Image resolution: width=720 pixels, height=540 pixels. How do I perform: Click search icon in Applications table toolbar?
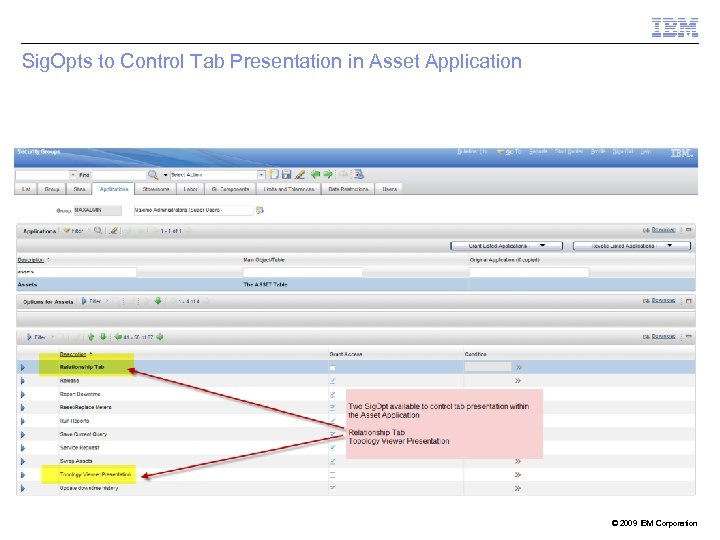[x=98, y=230]
